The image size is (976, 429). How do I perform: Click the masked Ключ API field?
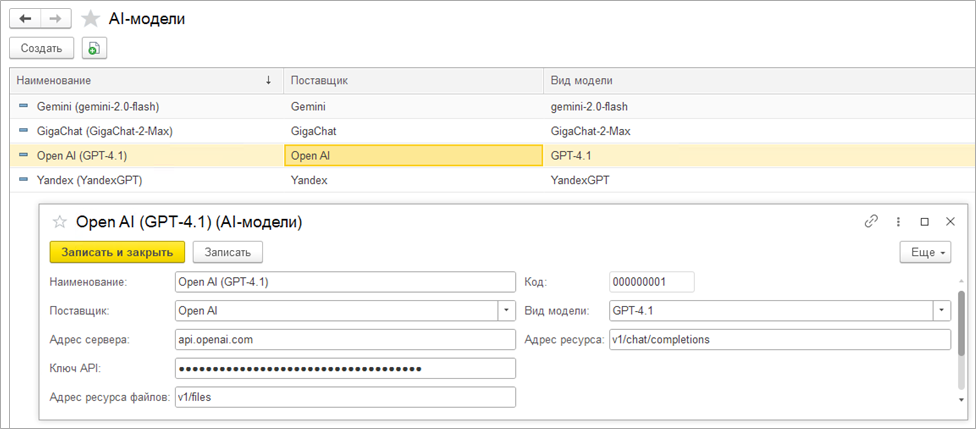(x=345, y=369)
